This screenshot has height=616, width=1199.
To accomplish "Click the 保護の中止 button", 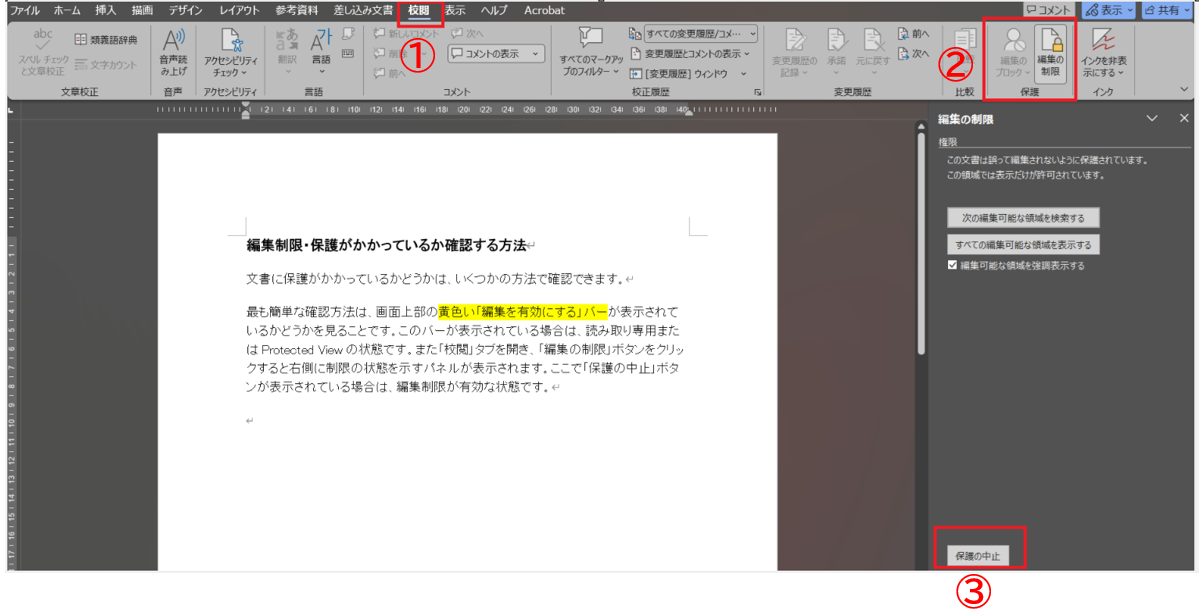I will [x=977, y=554].
